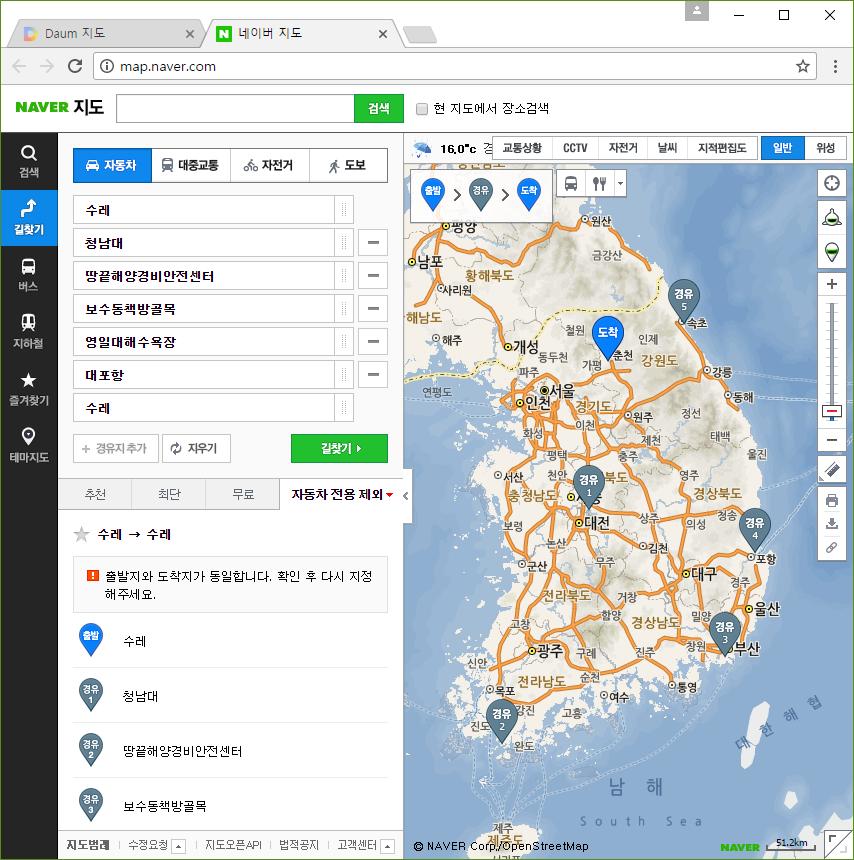Select the 대중교통 transit tab
Viewport: 854px width, 860px height.
coord(191,166)
